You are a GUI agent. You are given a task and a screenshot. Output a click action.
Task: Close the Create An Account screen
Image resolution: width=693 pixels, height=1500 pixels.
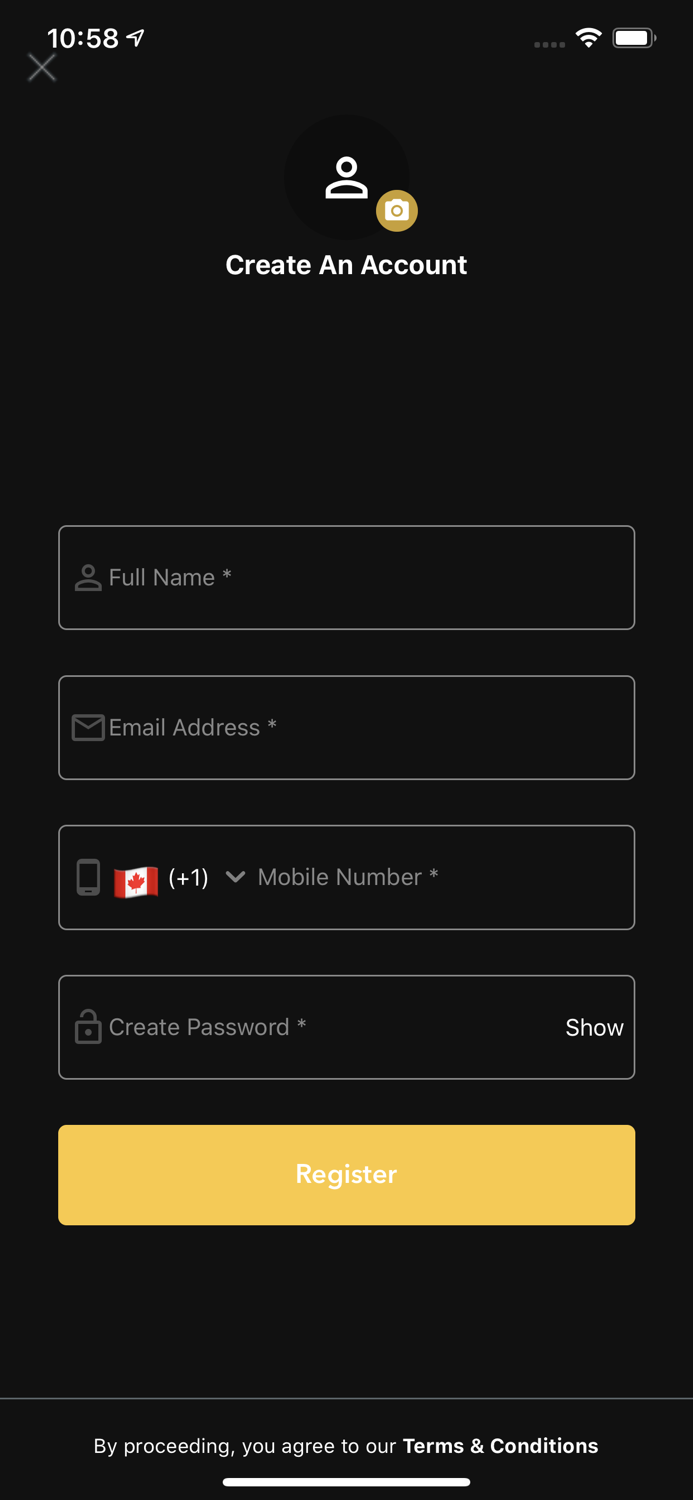point(41,67)
